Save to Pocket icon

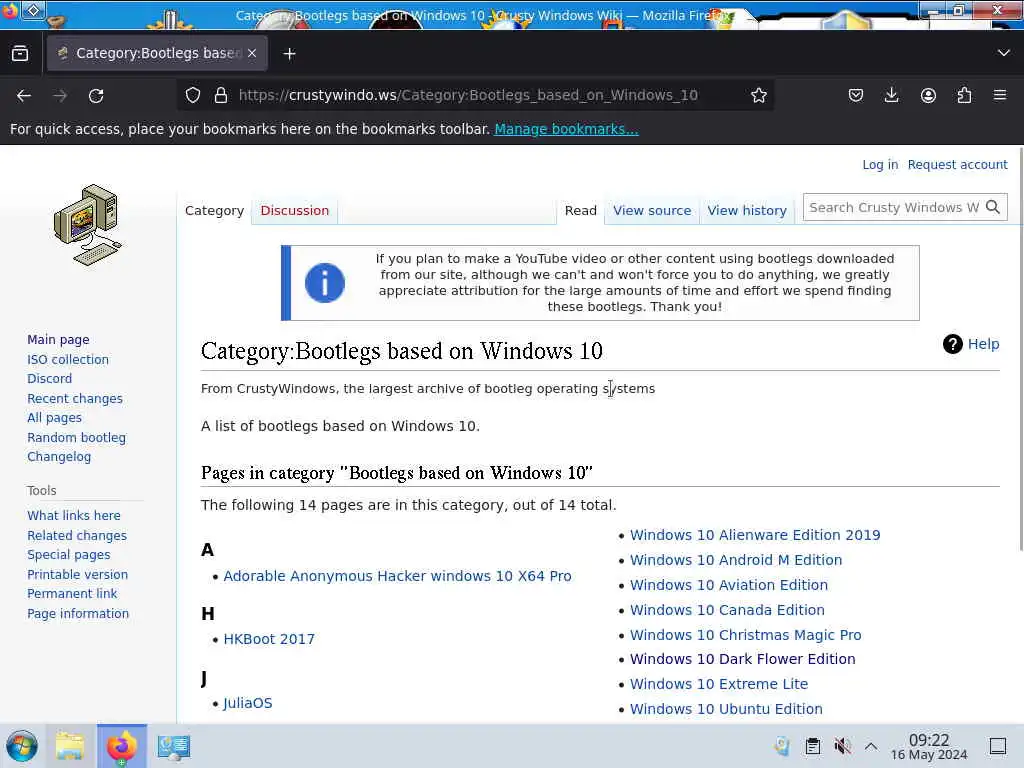tap(856, 95)
